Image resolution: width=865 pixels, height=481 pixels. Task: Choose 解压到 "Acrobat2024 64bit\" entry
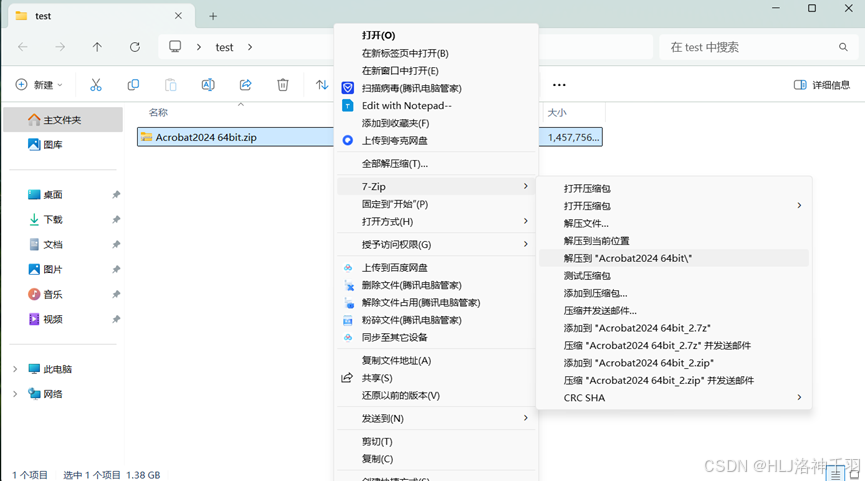674,258
